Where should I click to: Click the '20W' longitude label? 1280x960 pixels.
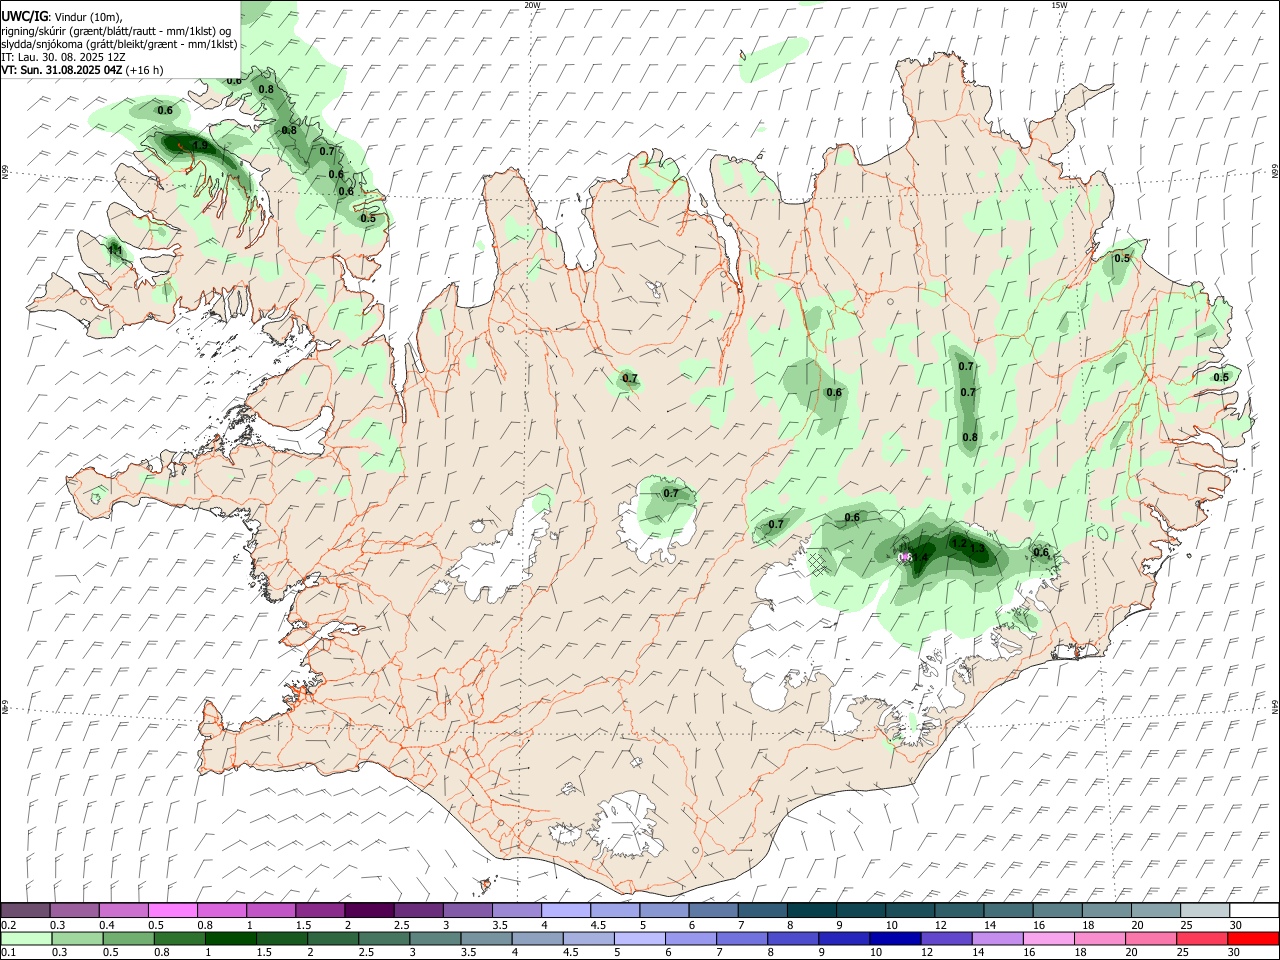pyautogui.click(x=532, y=5)
